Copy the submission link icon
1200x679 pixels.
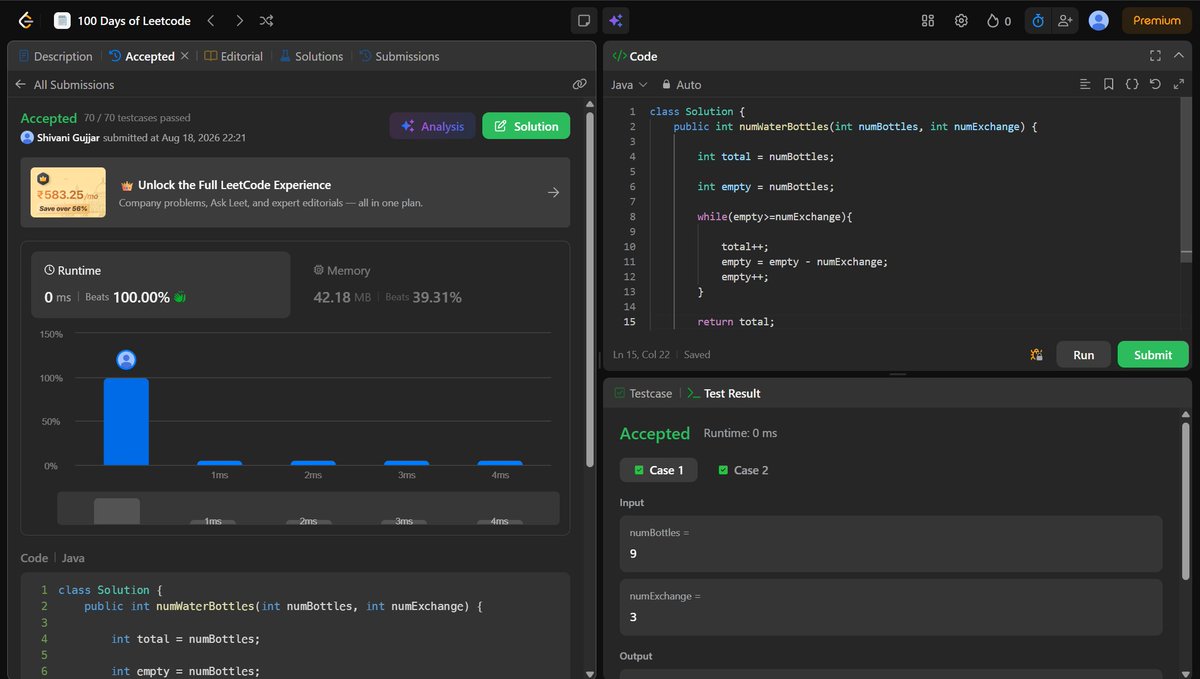[579, 85]
